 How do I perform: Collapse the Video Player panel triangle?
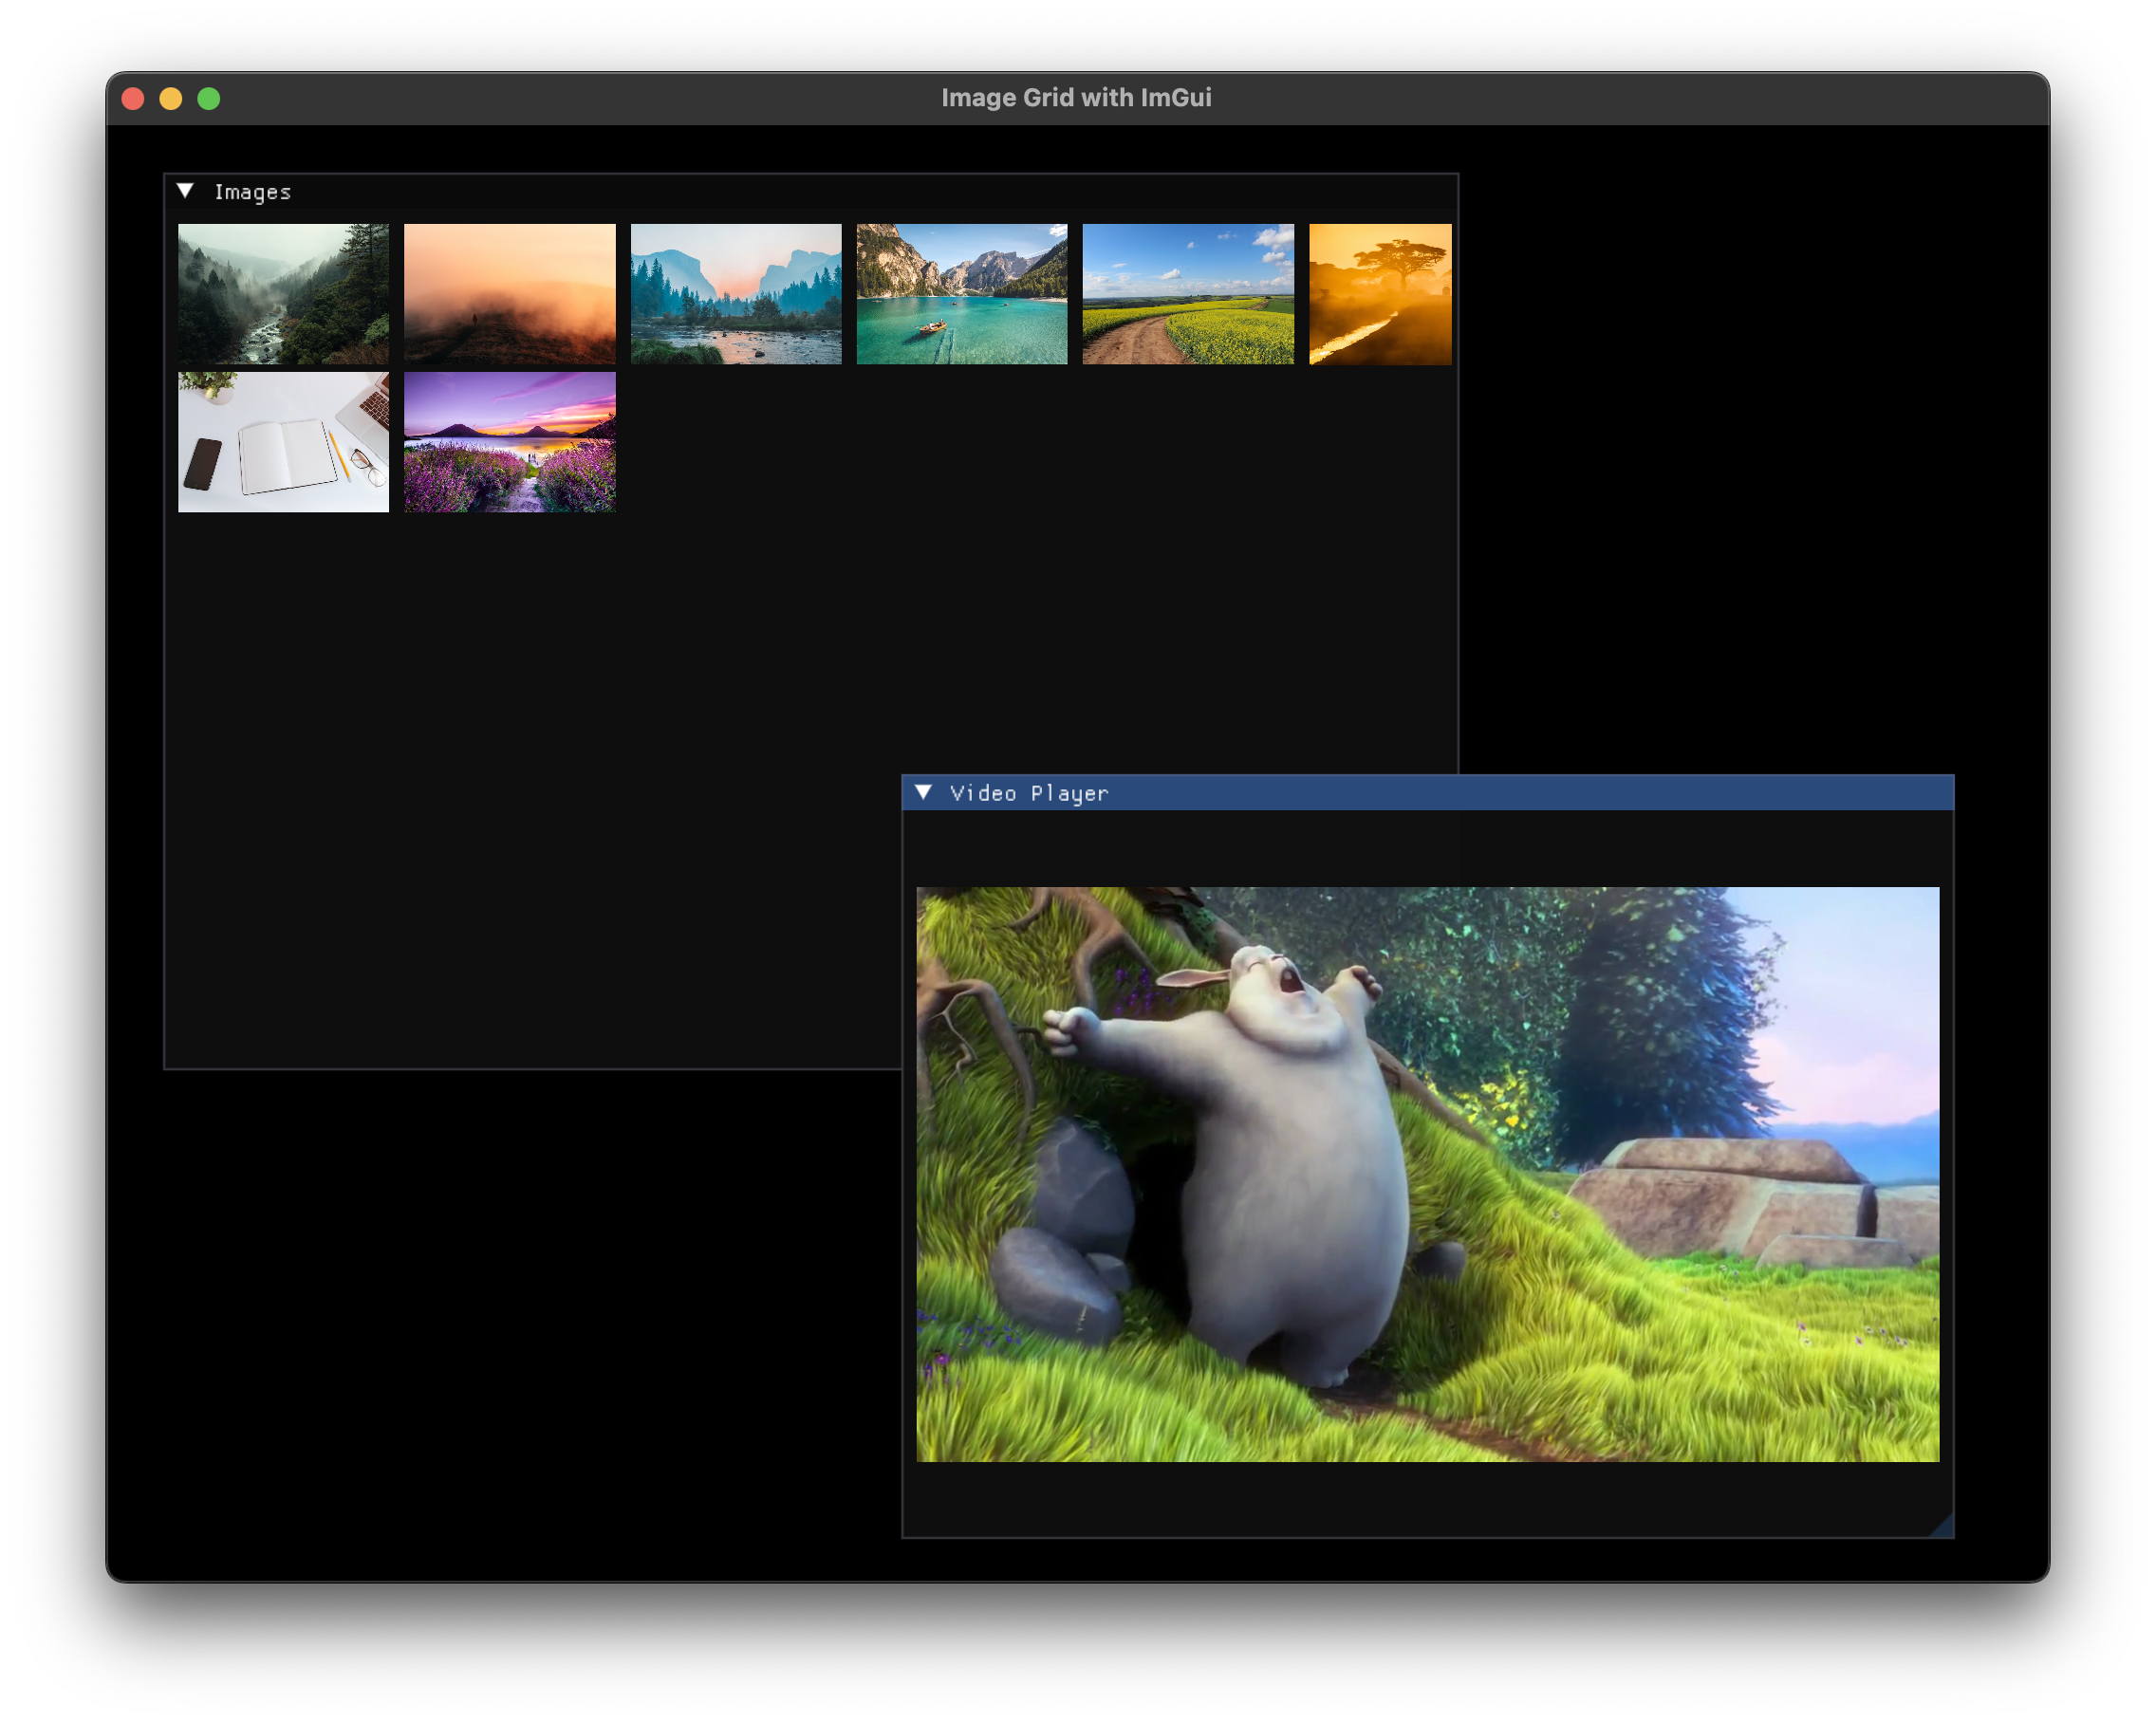point(923,792)
